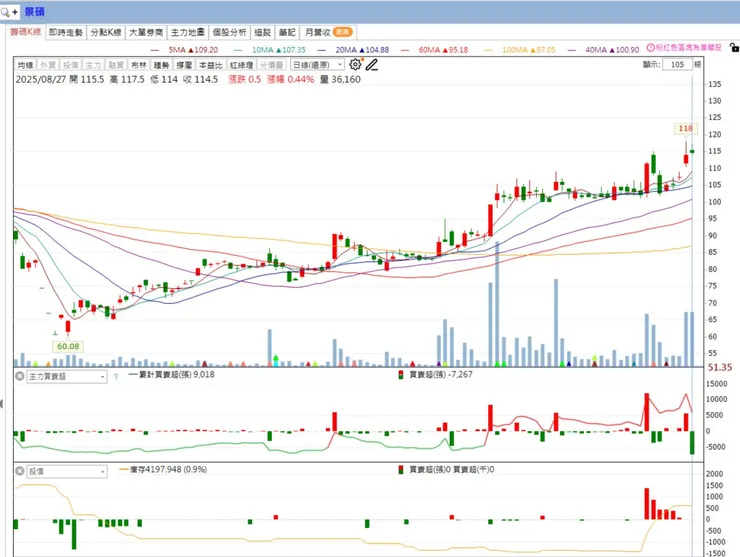Click the magnifier search icon beside 景碩
Viewport: 740px width, 557px height.
[x=5, y=12]
